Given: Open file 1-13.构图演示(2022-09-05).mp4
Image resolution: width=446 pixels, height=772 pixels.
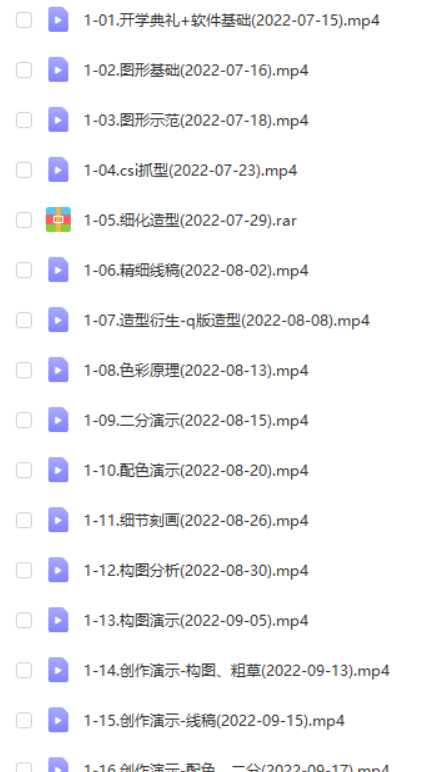Looking at the screenshot, I should (x=196, y=620).
